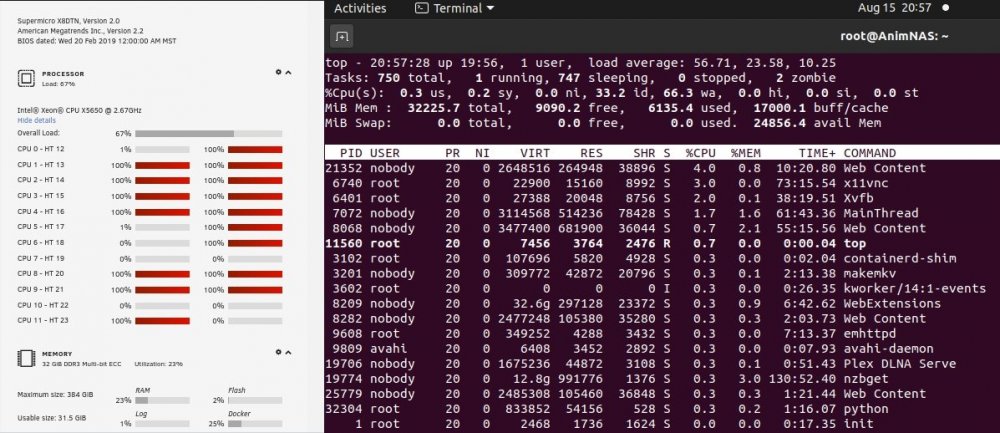Collapse the Memory section chevron
Screen dimensions: 1000x433
(288, 353)
